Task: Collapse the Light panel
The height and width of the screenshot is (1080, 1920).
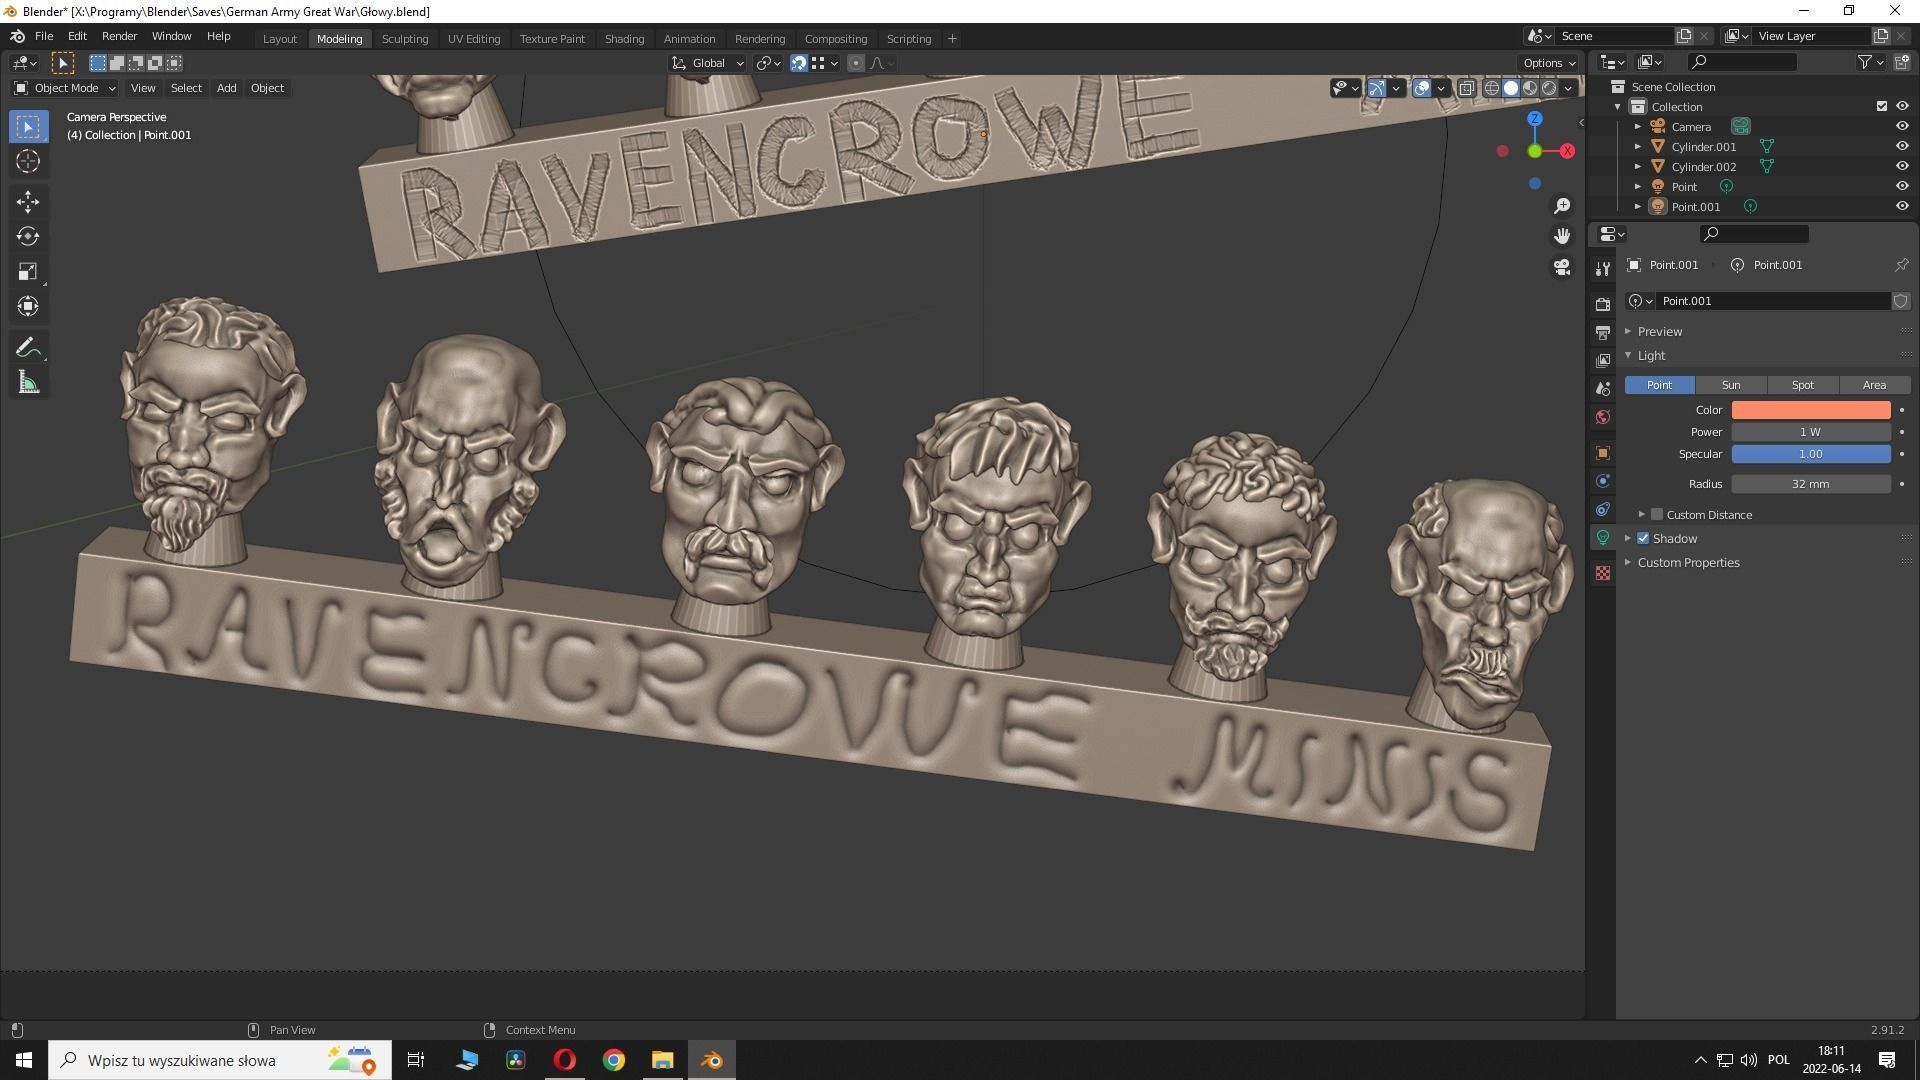Action: [1651, 356]
